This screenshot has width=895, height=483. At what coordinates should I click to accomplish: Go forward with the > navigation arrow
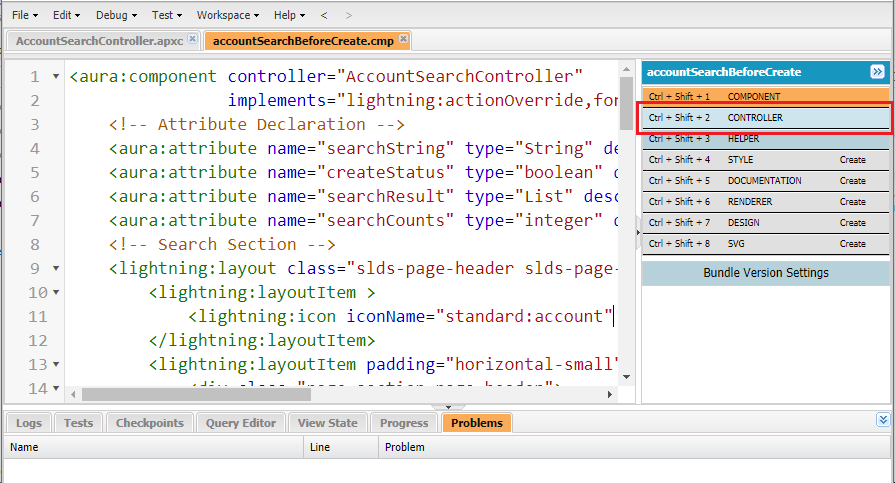(349, 15)
